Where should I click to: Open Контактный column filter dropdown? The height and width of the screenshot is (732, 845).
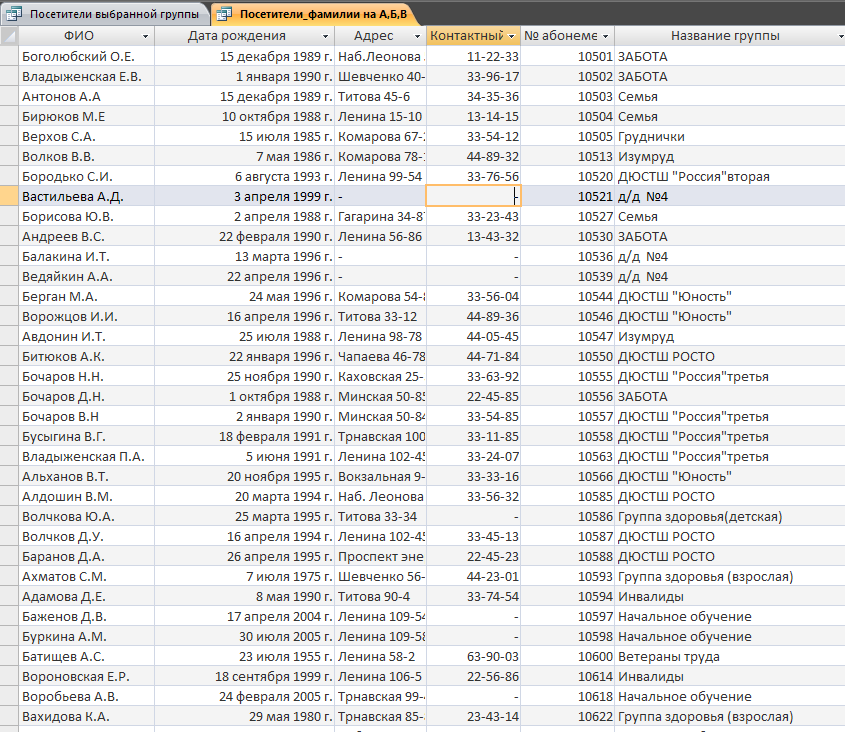pos(511,37)
